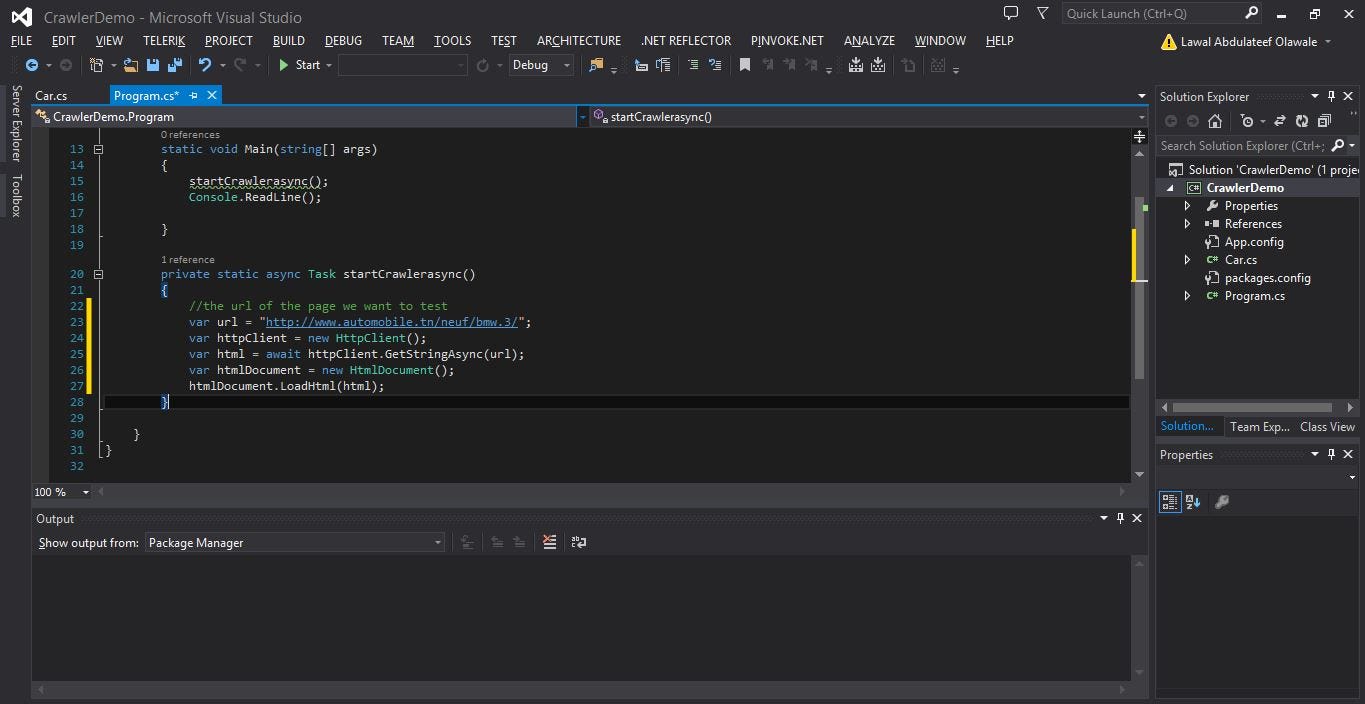Click the editor vertical scrollbar thumb

(1139, 288)
